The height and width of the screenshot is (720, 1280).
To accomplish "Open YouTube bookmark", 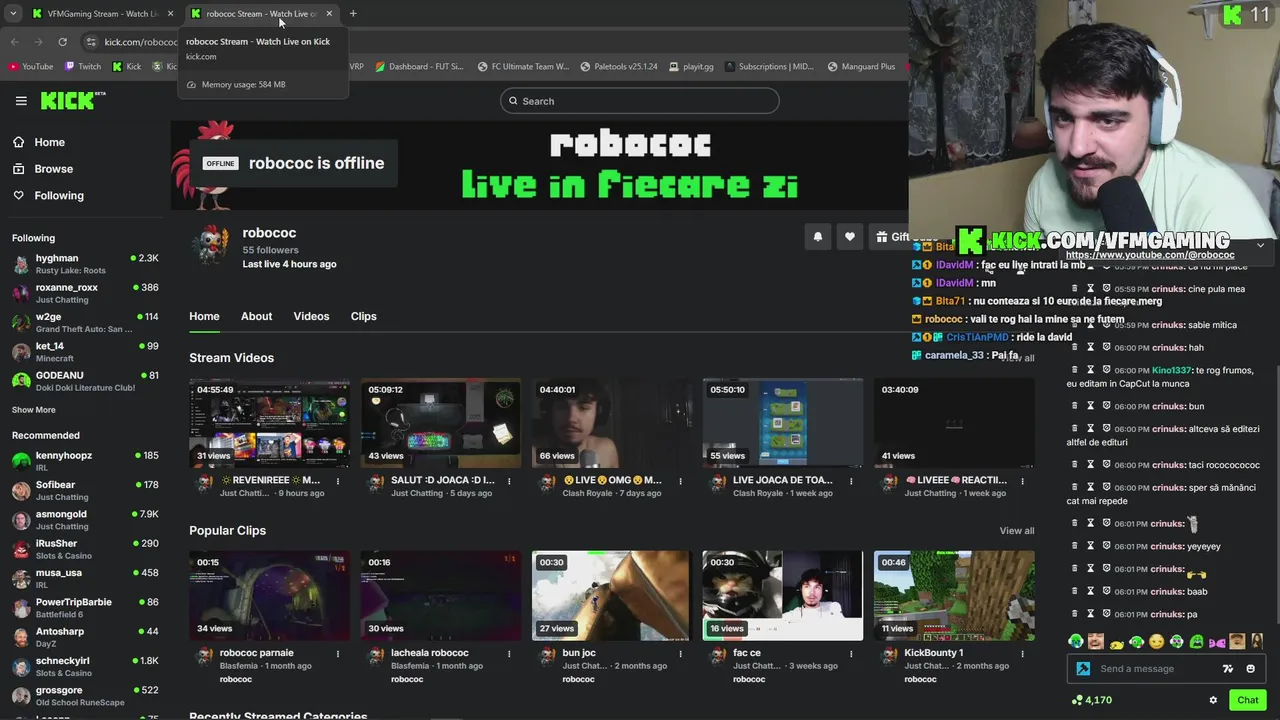I will coord(31,67).
